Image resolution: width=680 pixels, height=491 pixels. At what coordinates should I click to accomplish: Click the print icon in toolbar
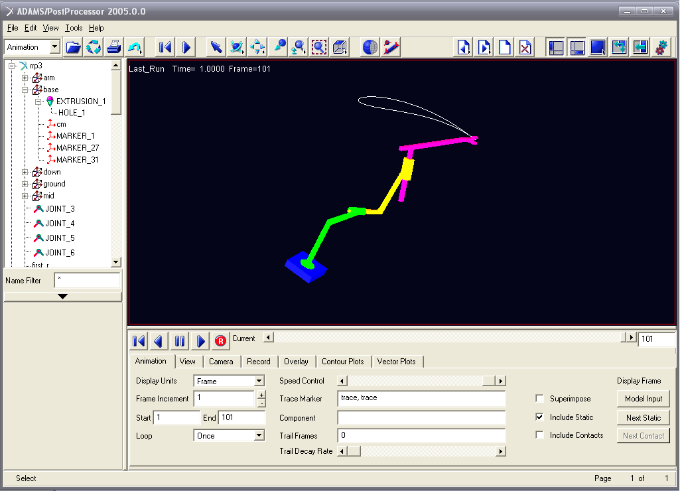pos(114,47)
